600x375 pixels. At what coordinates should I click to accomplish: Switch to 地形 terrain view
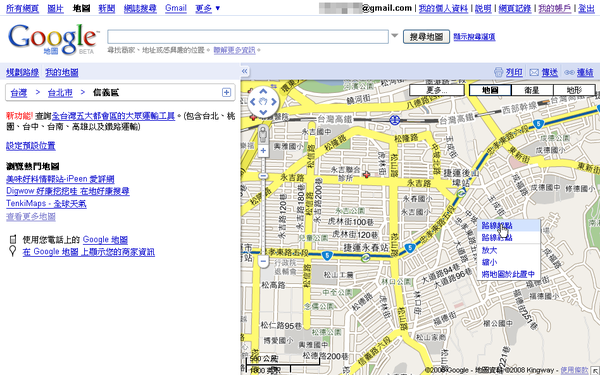[x=574, y=90]
